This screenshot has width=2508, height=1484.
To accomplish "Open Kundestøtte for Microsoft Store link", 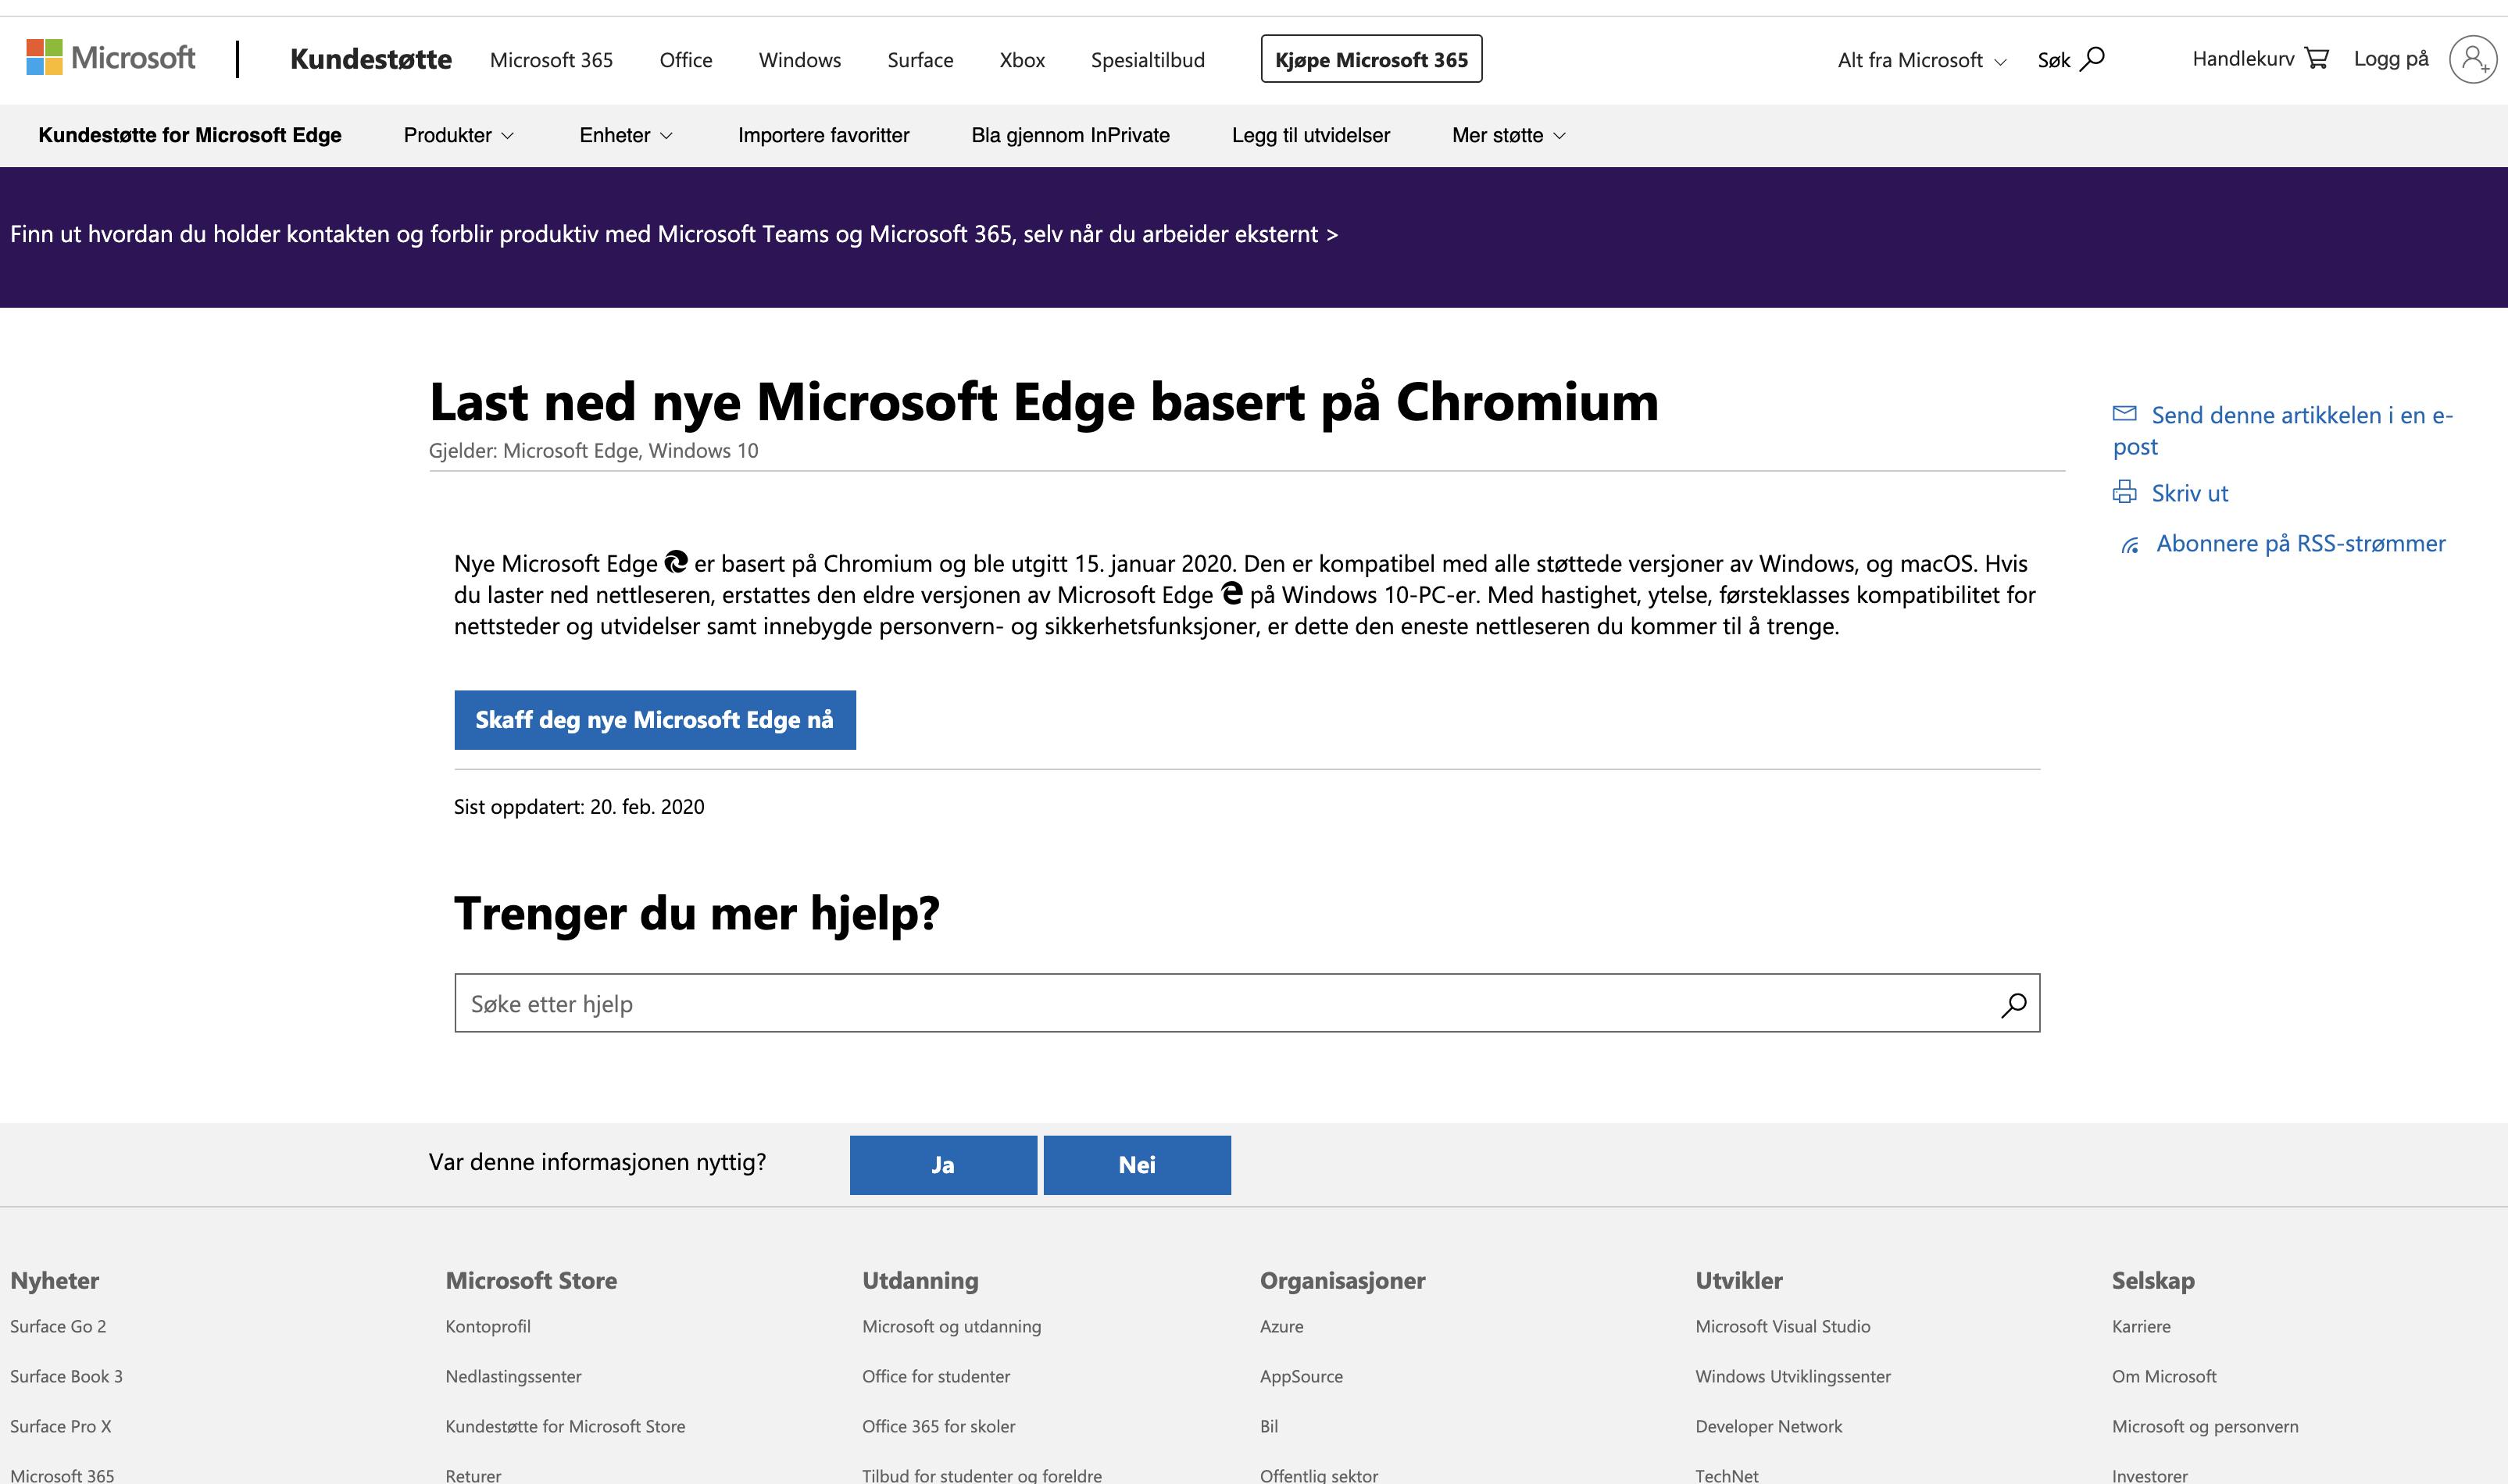I will tap(565, 1426).
